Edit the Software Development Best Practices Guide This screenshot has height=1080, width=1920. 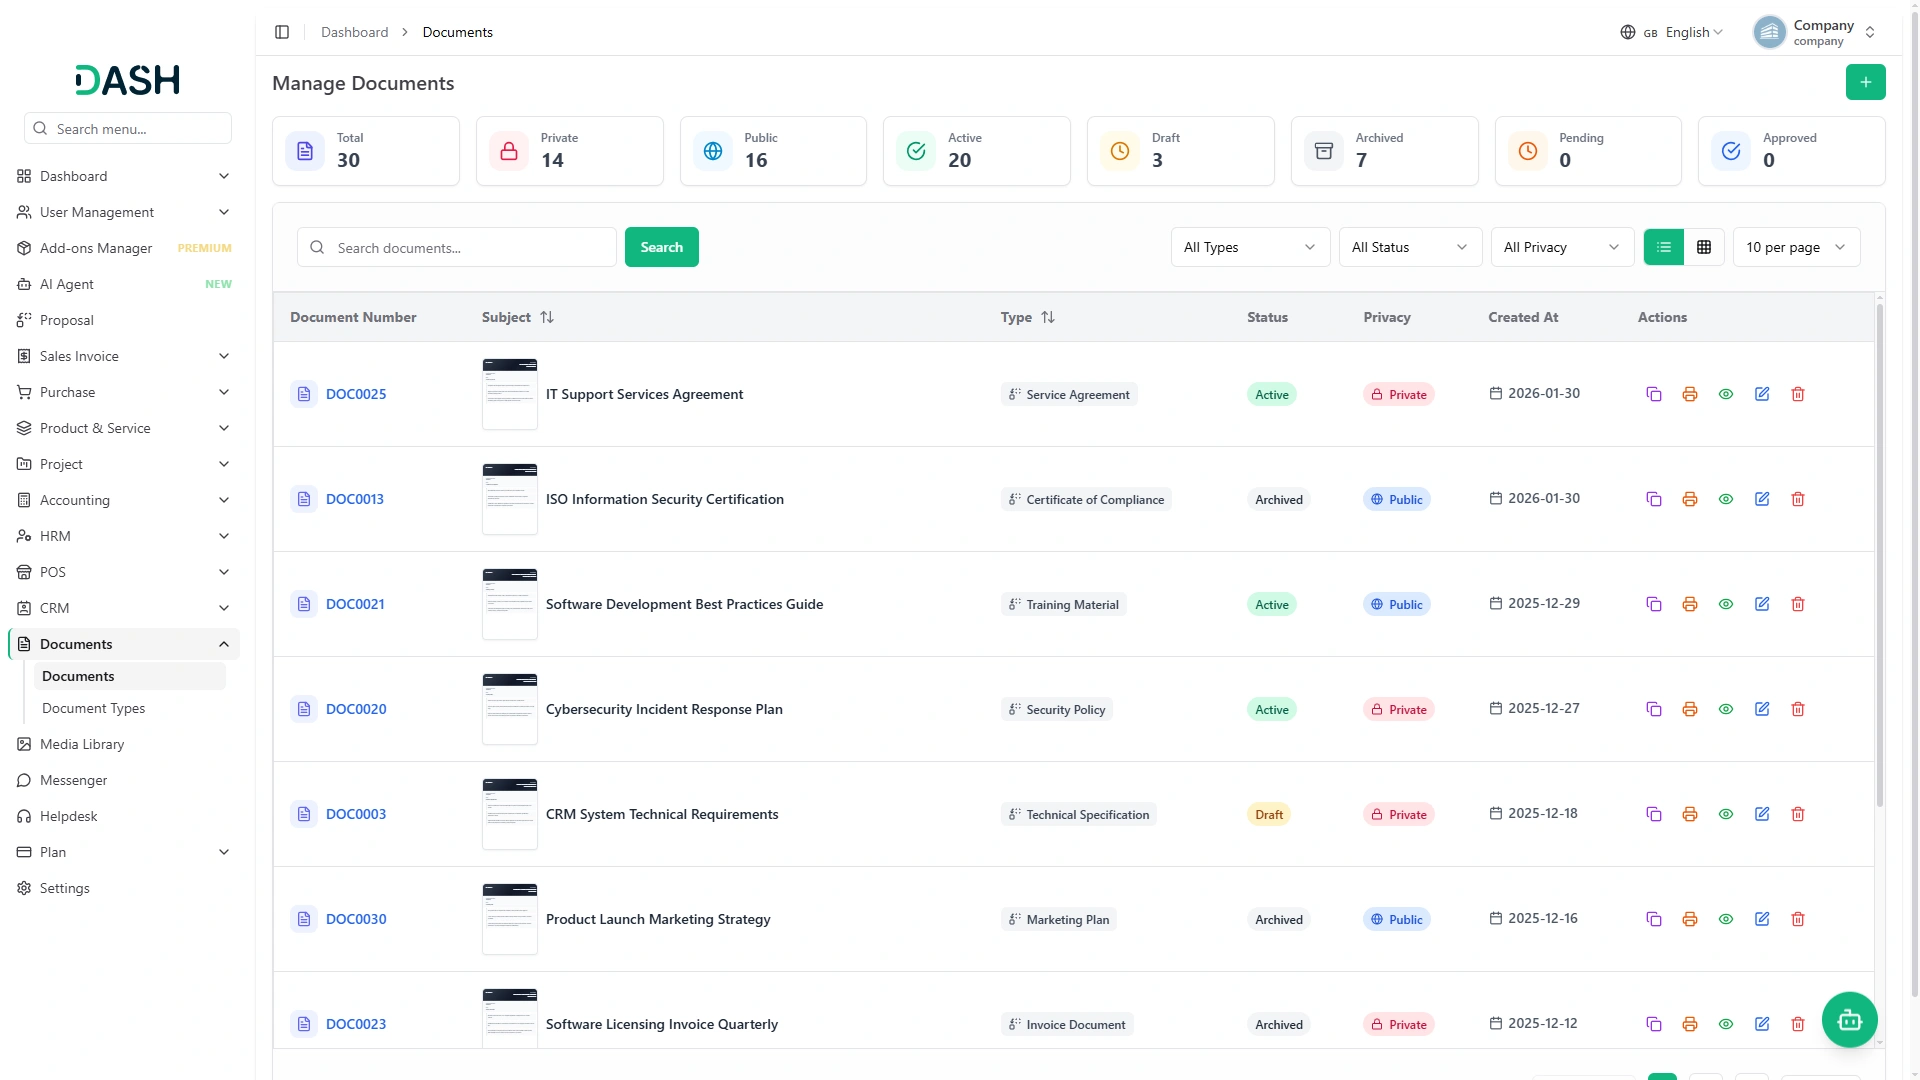[1761, 604]
